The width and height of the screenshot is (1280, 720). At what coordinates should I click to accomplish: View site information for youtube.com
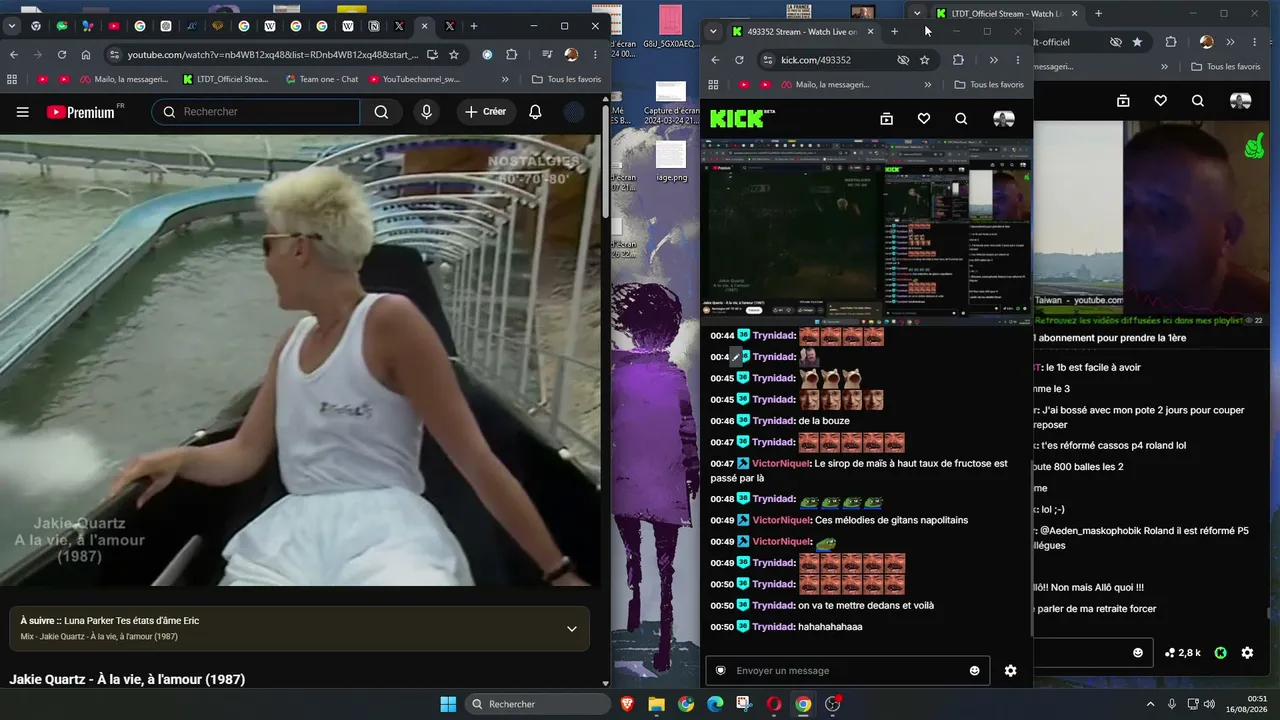(113, 55)
